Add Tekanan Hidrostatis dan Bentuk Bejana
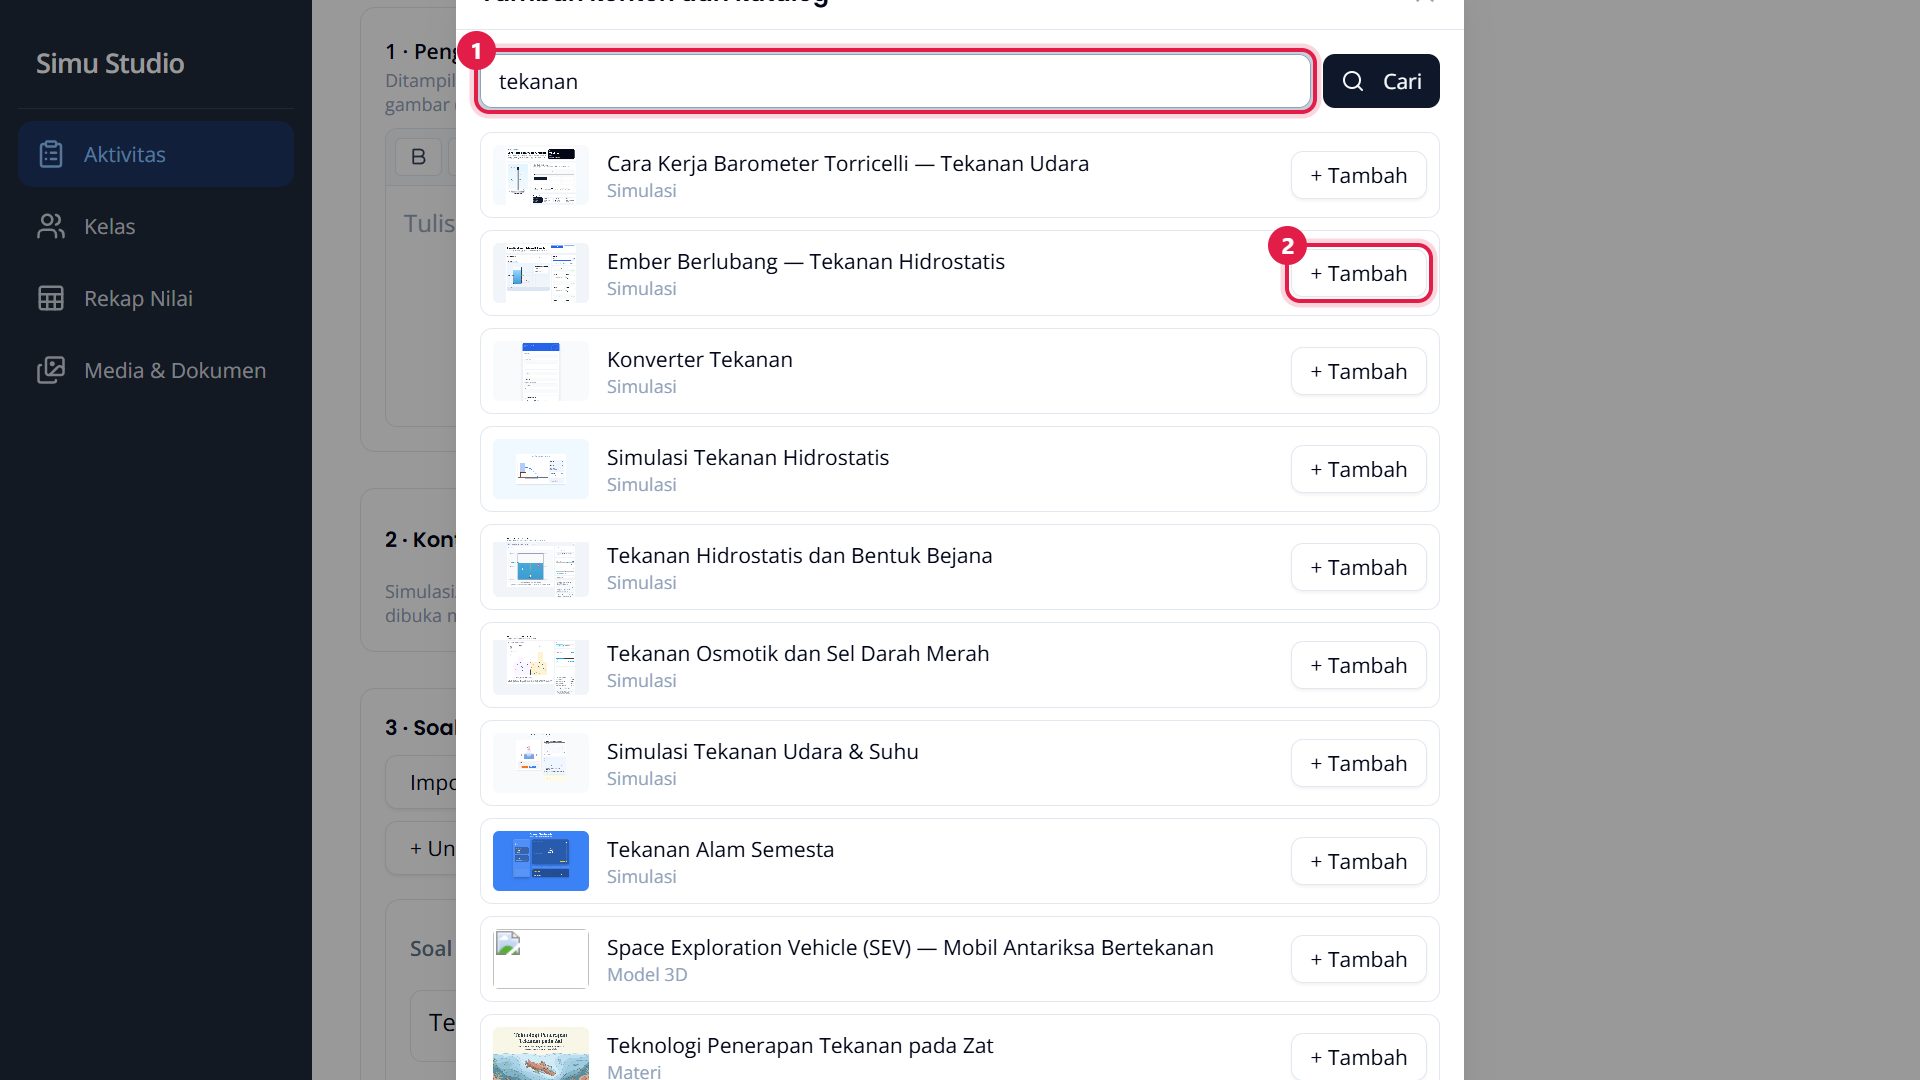 (1358, 567)
